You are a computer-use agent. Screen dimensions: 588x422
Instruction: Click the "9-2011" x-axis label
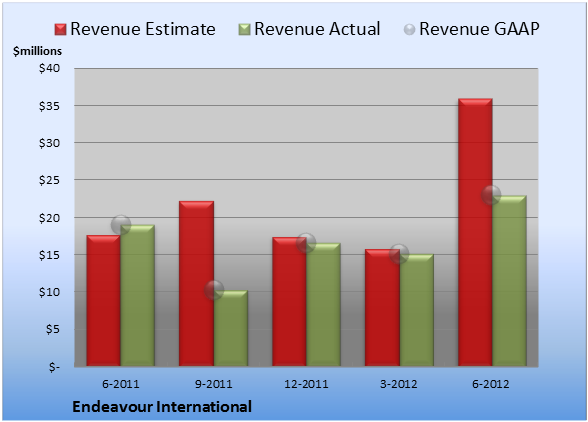point(214,384)
